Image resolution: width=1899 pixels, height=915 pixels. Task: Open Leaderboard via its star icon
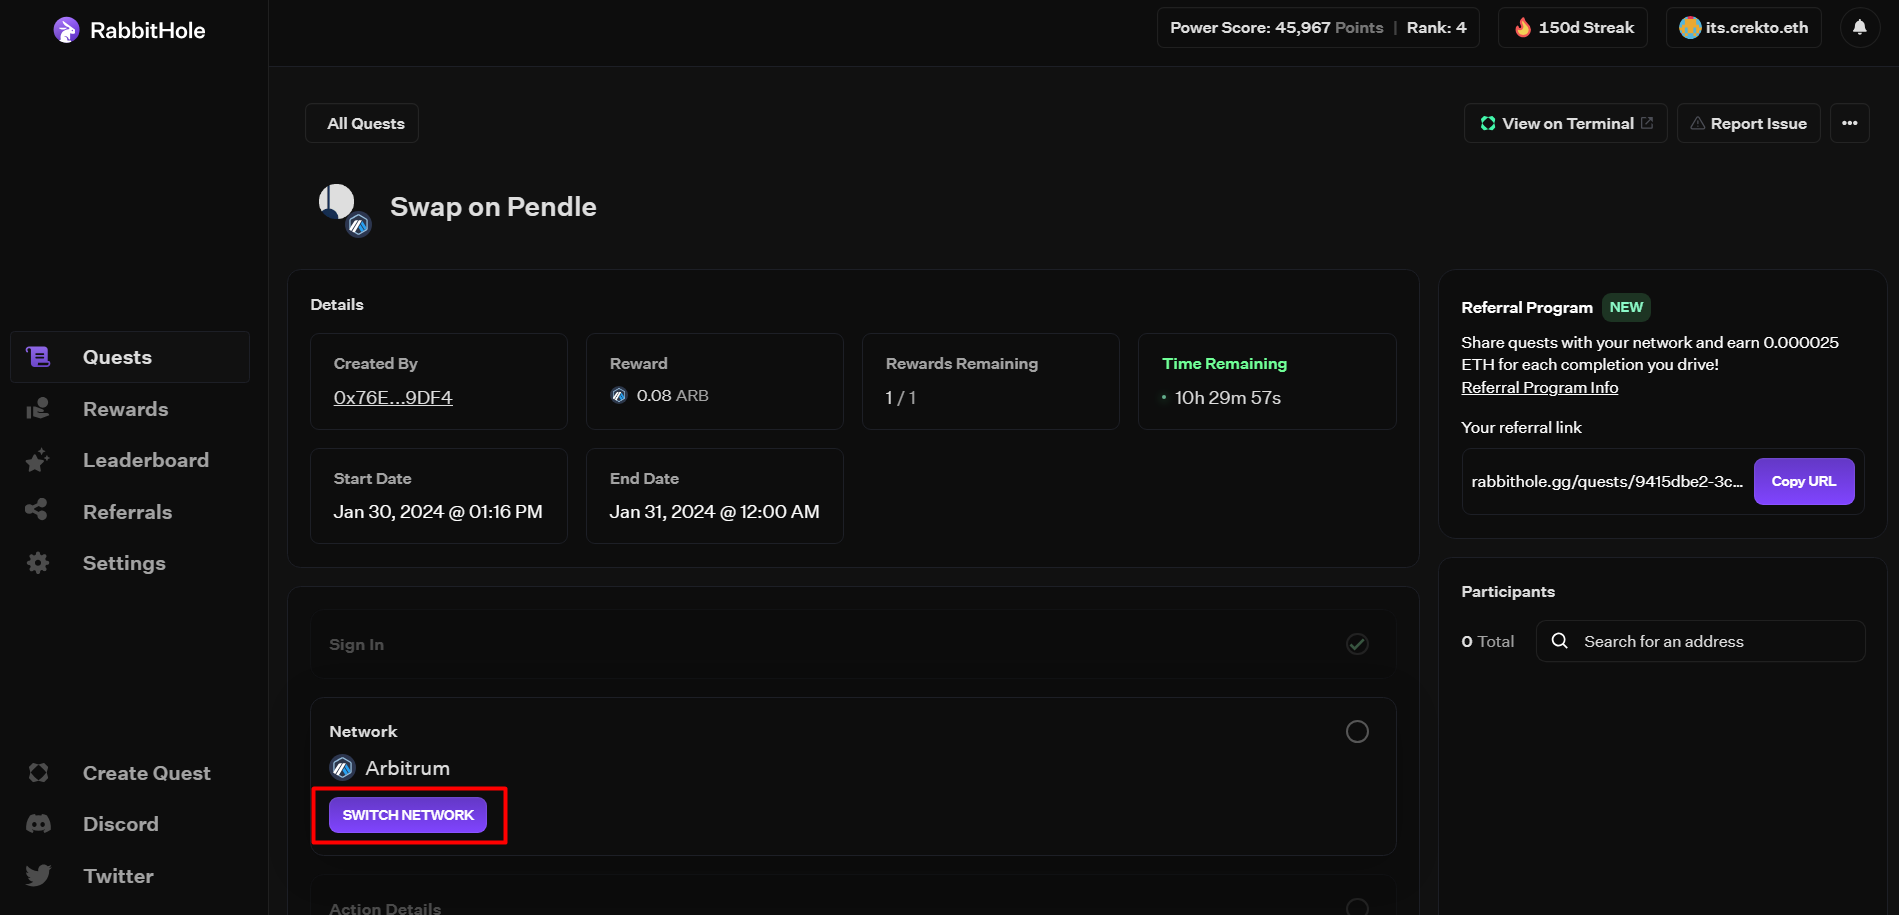[37, 460]
